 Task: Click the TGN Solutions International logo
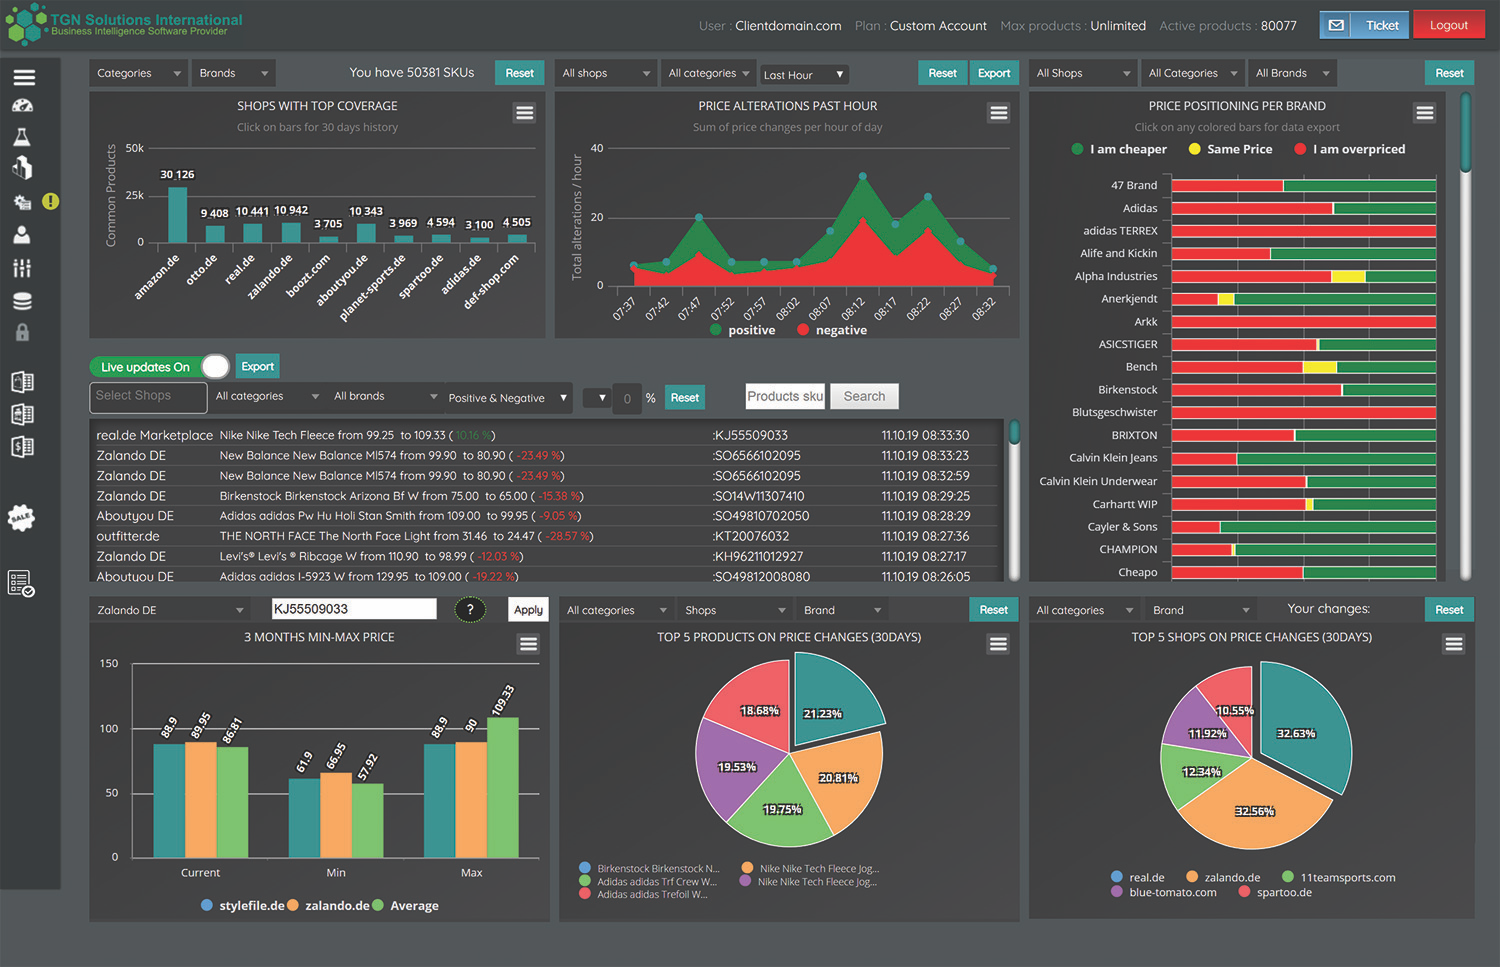tap(124, 24)
